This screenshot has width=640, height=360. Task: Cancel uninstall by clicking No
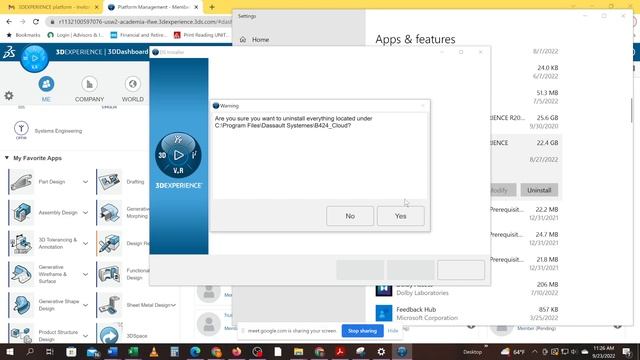[x=350, y=216]
